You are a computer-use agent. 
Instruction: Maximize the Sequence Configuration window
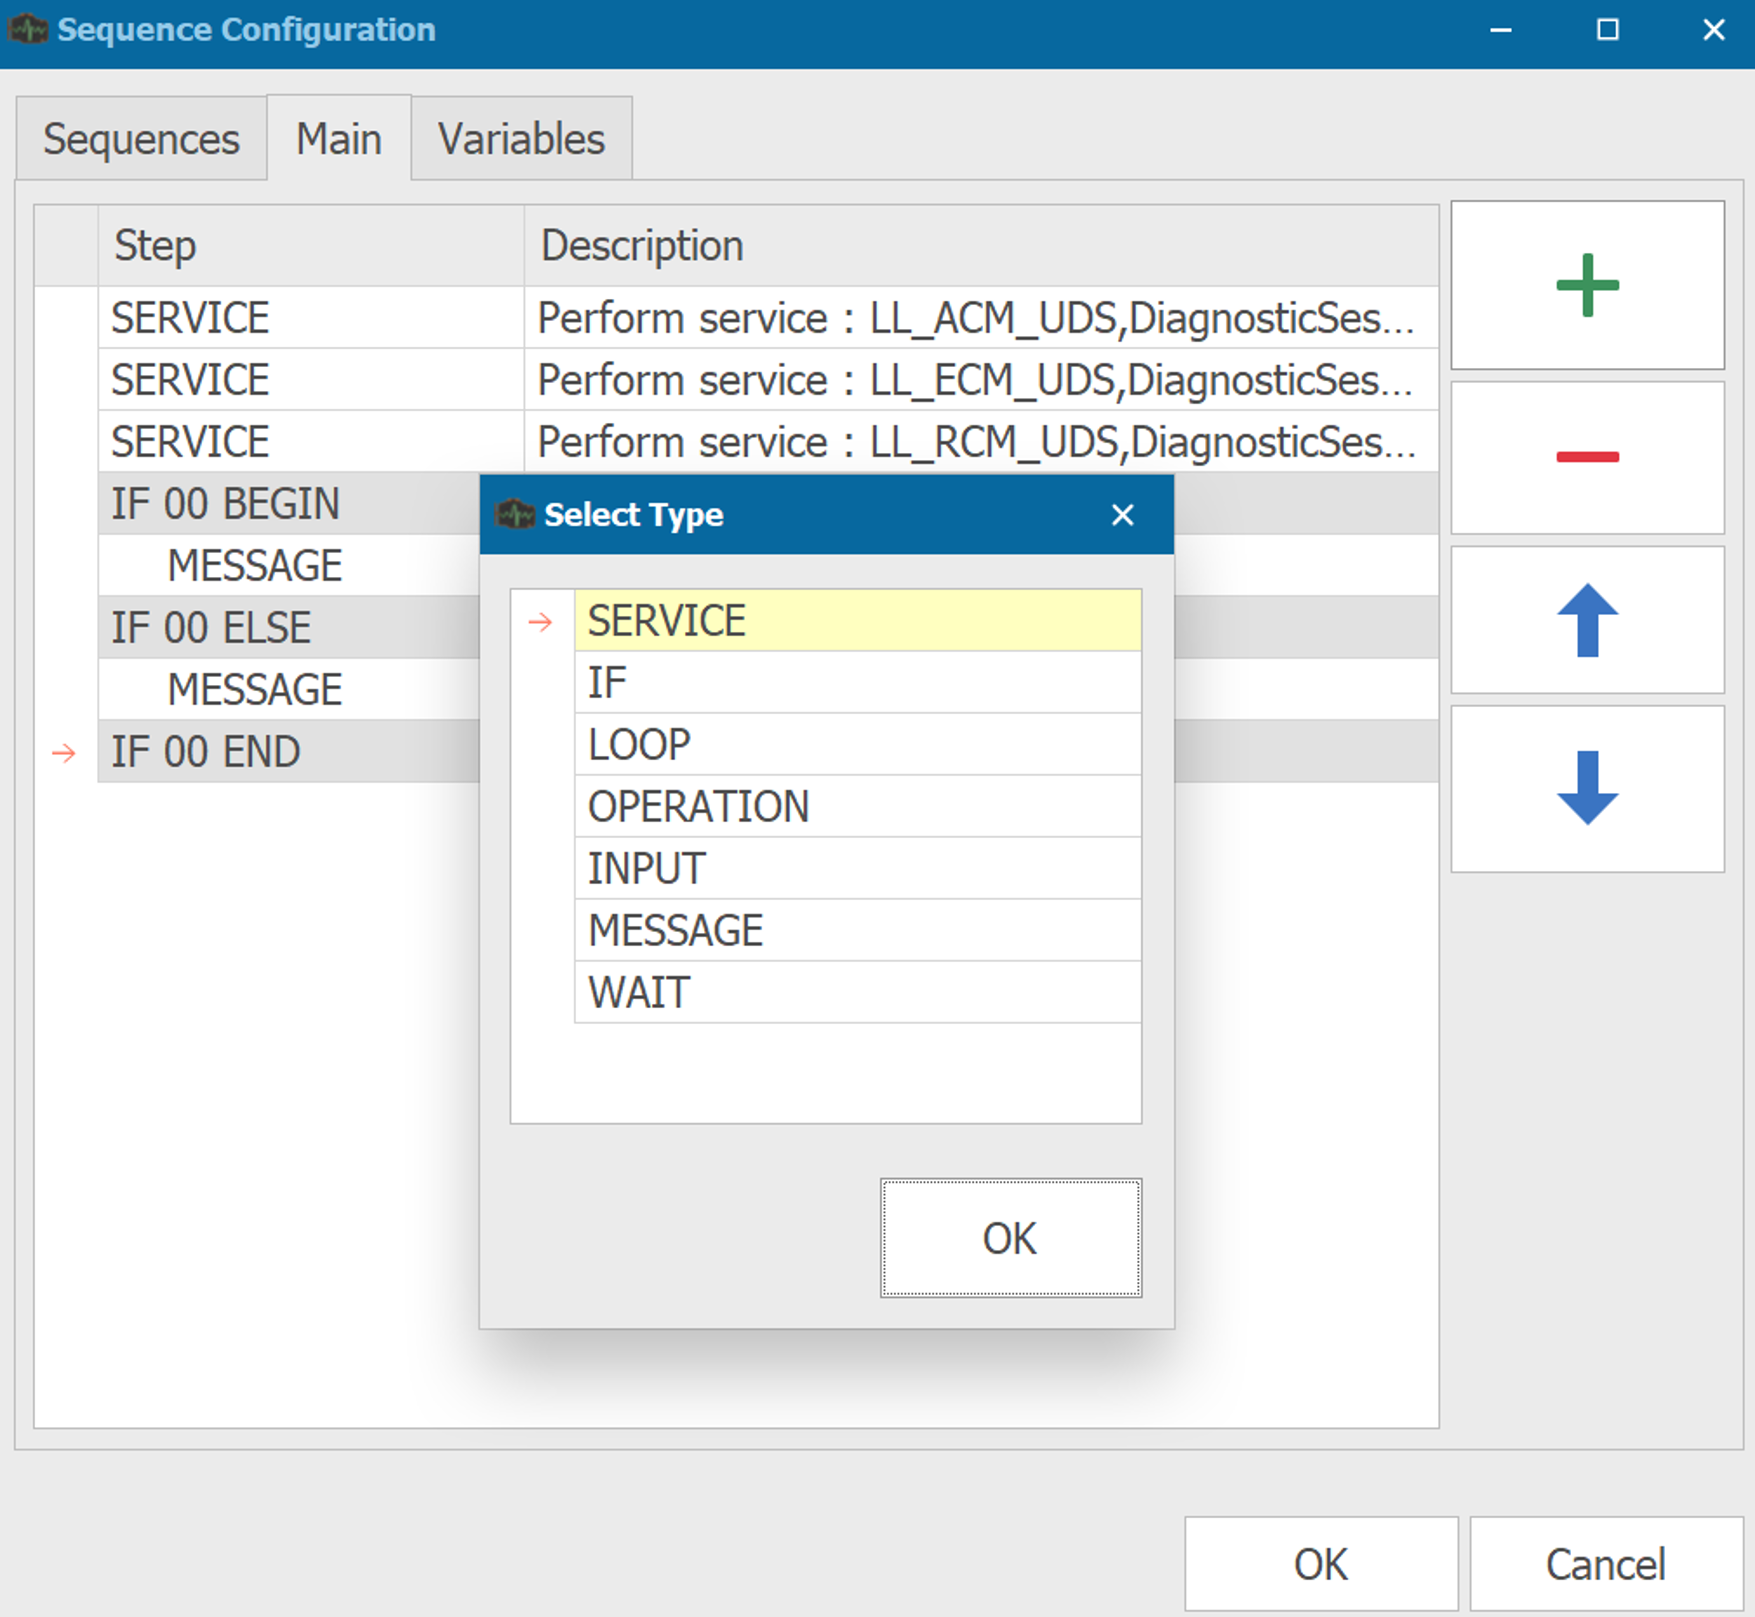coord(1607,30)
